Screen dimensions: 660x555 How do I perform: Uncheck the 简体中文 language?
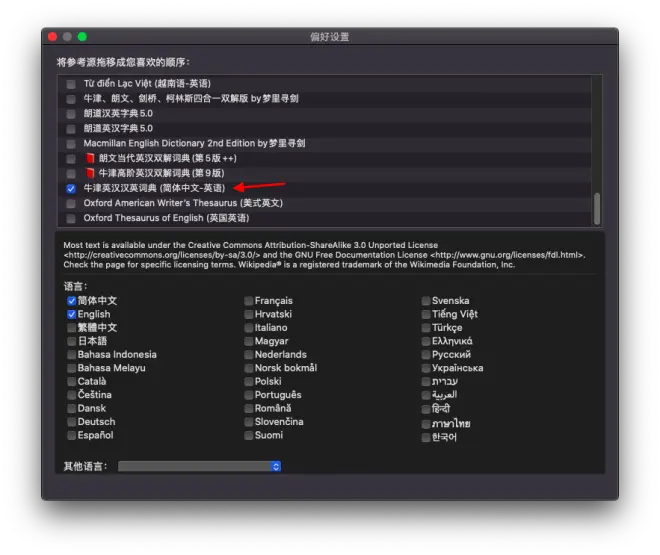72,301
